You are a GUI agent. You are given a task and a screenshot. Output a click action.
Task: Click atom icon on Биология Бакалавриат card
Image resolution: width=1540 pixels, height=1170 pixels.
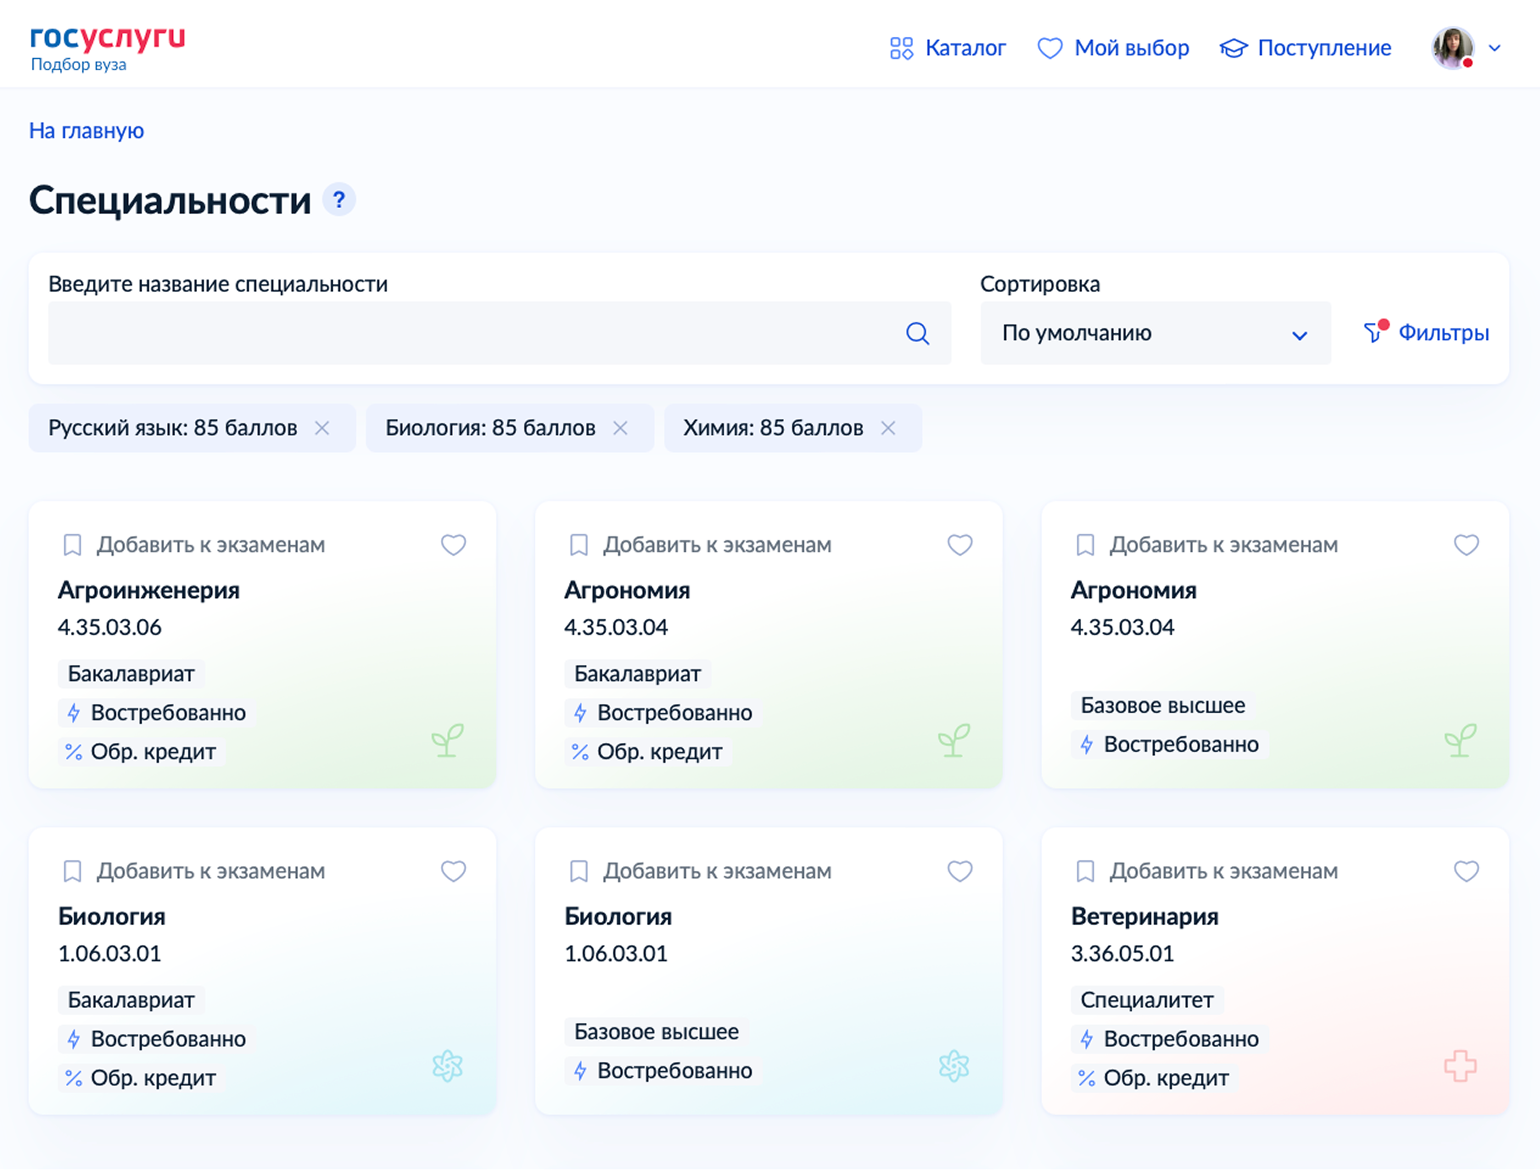[x=447, y=1066]
